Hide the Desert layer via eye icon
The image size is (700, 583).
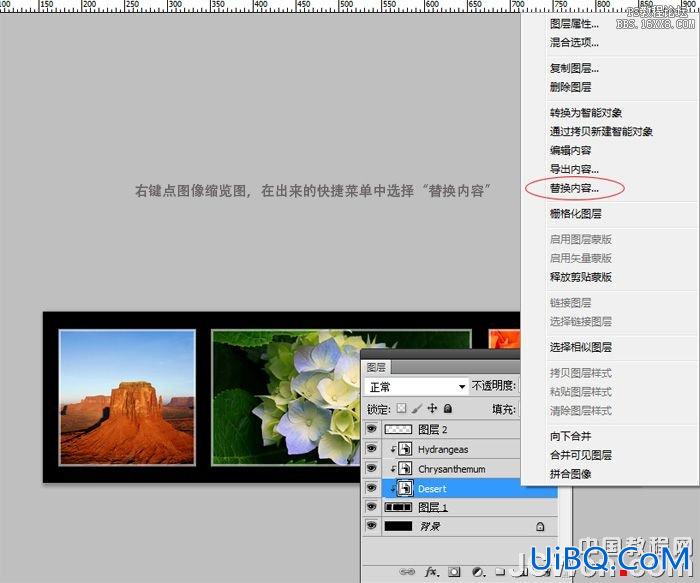(371, 487)
